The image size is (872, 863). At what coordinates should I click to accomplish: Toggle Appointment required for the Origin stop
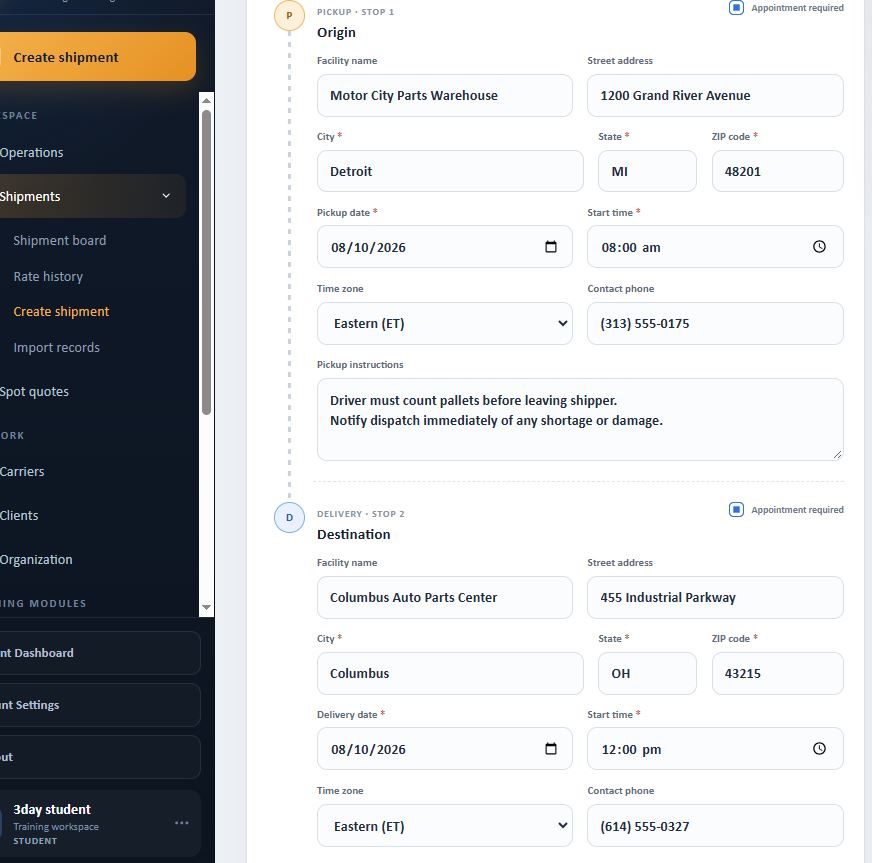point(736,8)
